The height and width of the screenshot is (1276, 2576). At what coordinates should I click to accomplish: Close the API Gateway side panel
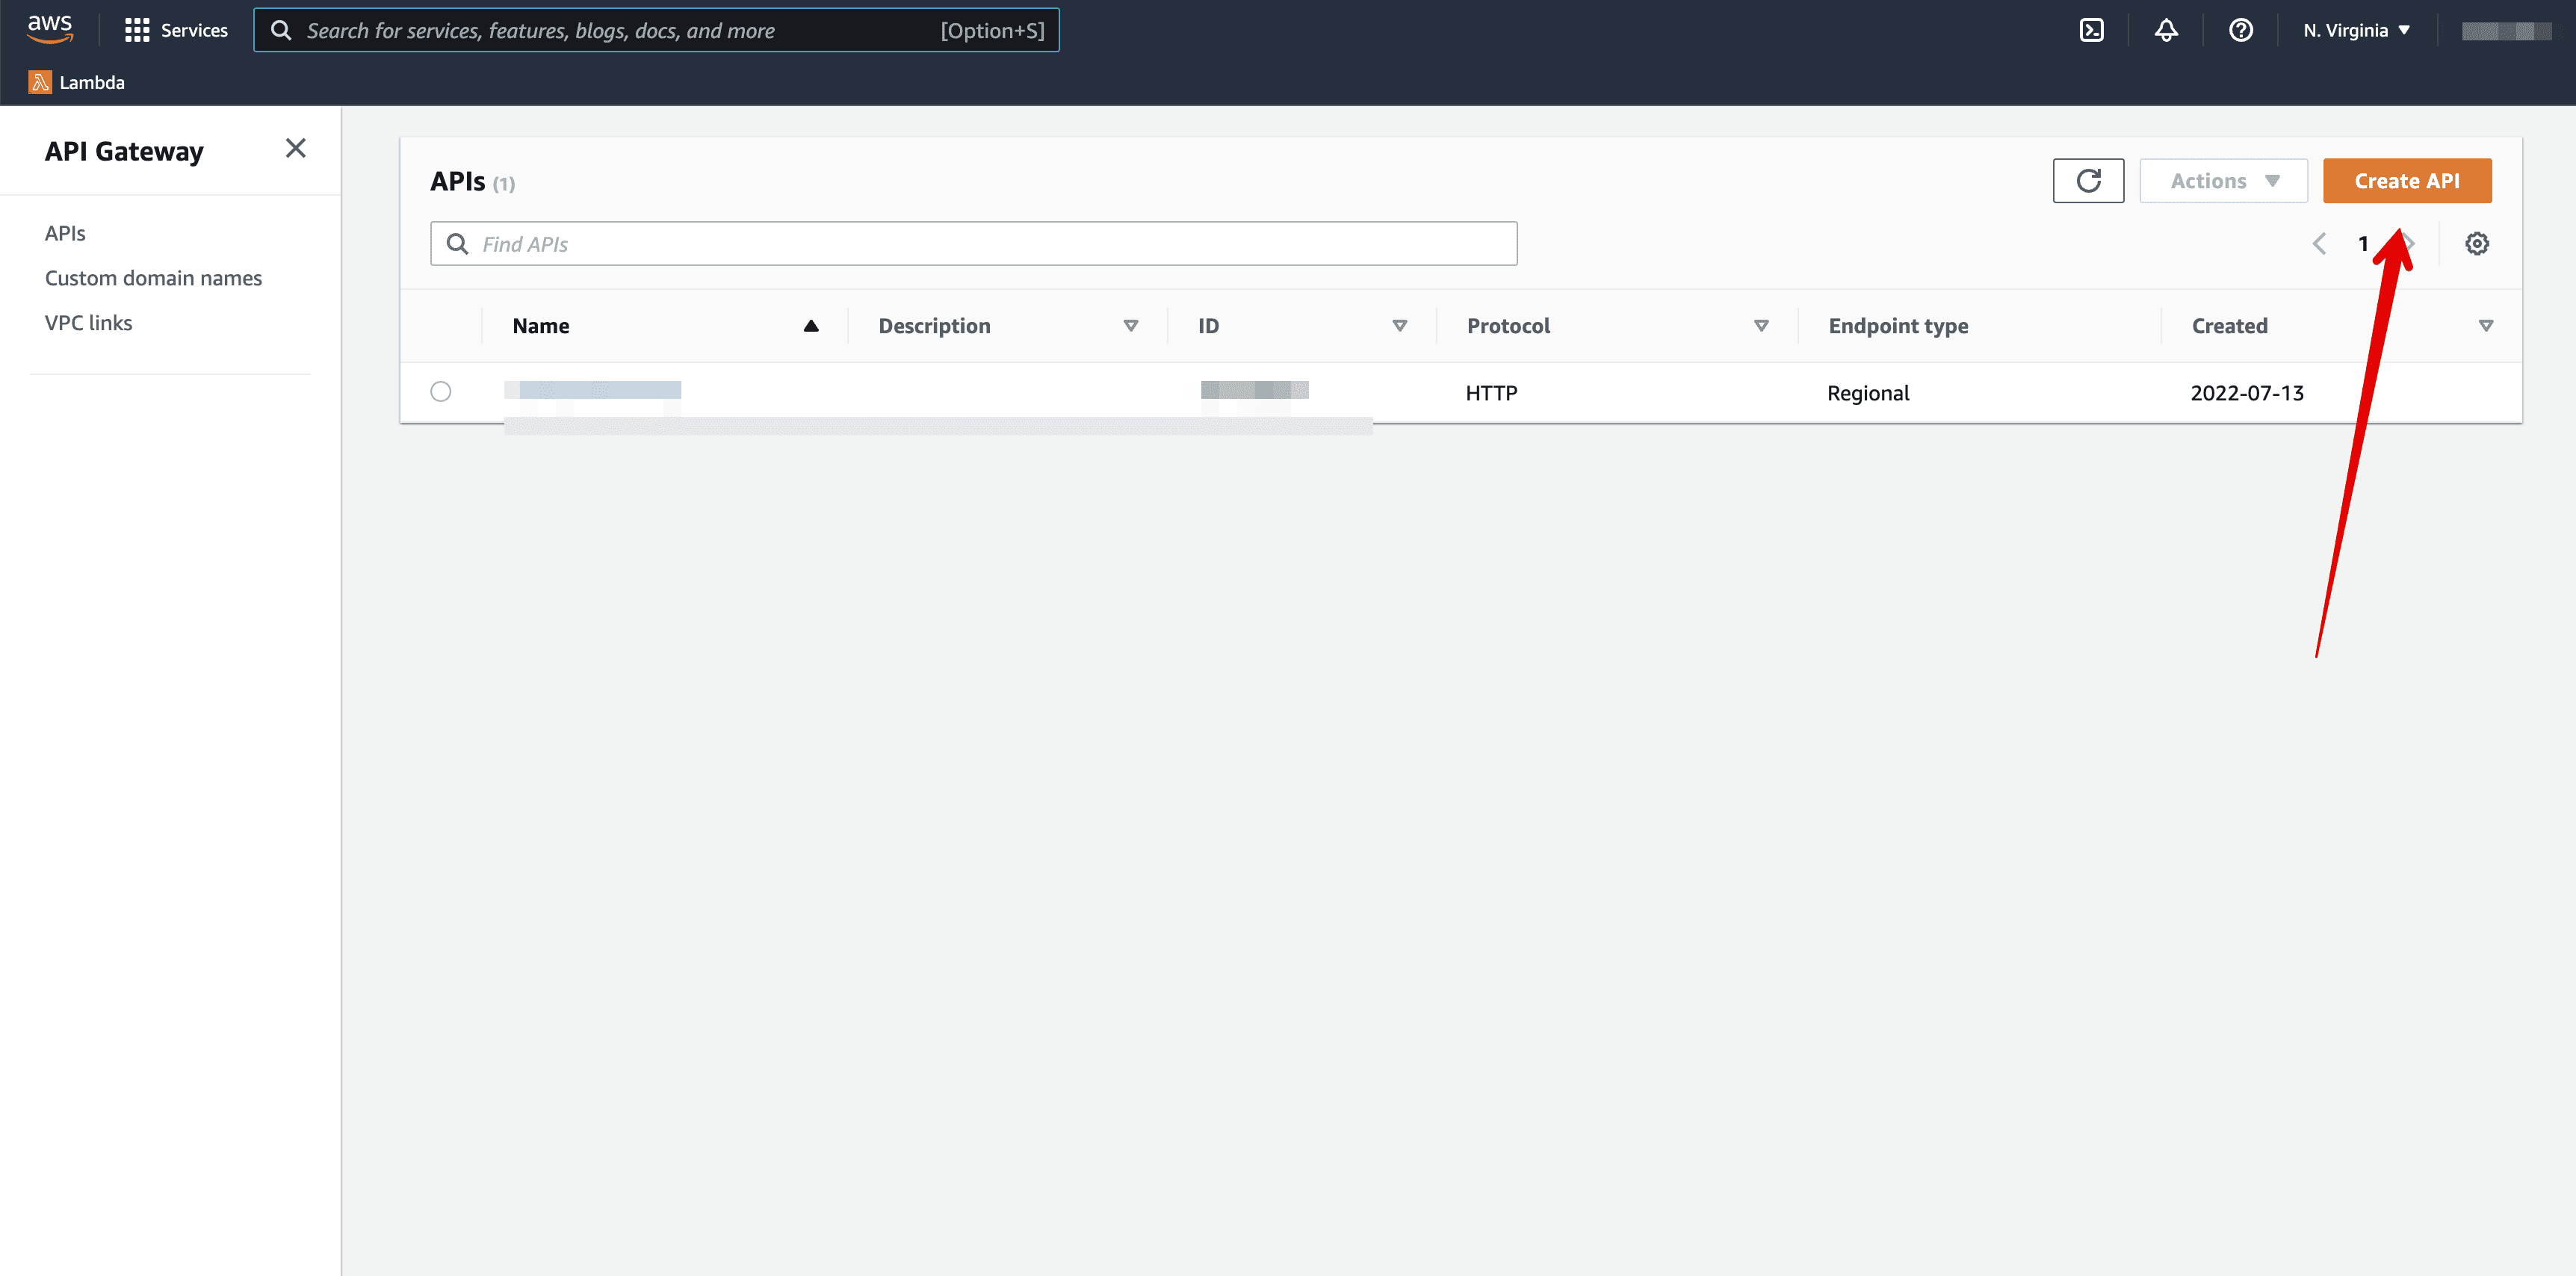(x=295, y=148)
